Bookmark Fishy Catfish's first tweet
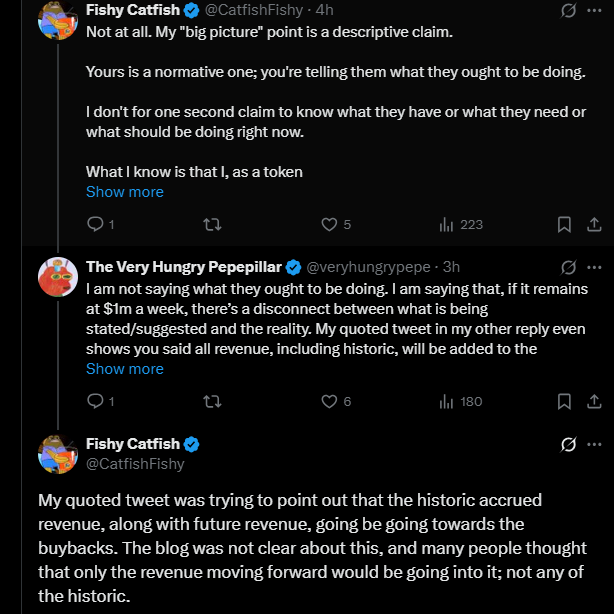Image resolution: width=614 pixels, height=614 pixels. point(564,224)
